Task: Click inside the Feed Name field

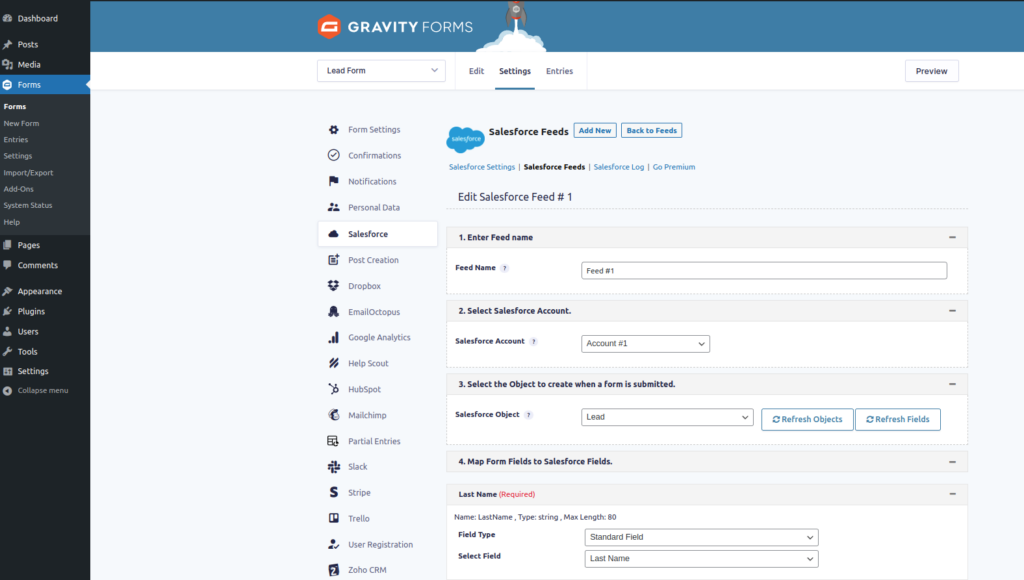Action: pos(764,269)
